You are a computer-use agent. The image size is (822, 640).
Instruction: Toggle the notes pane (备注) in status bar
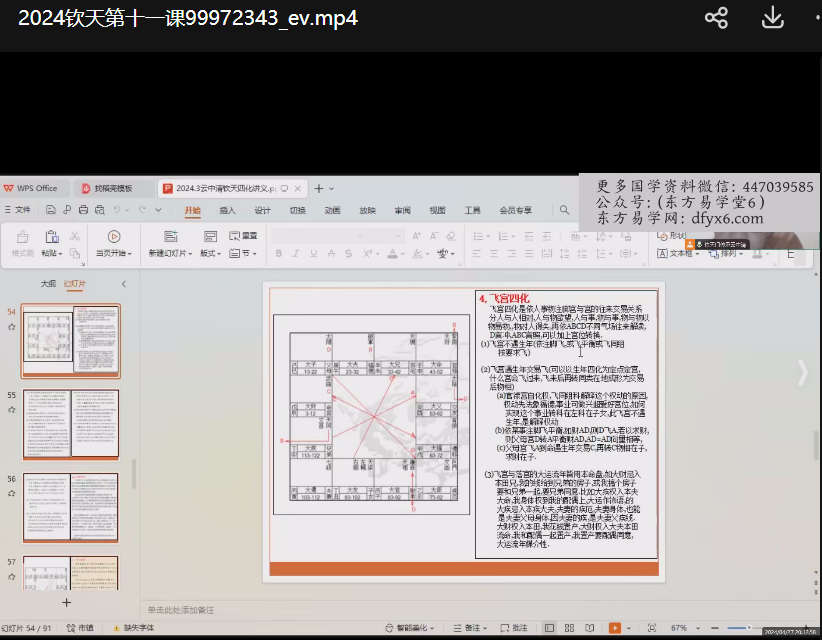[x=470, y=628]
